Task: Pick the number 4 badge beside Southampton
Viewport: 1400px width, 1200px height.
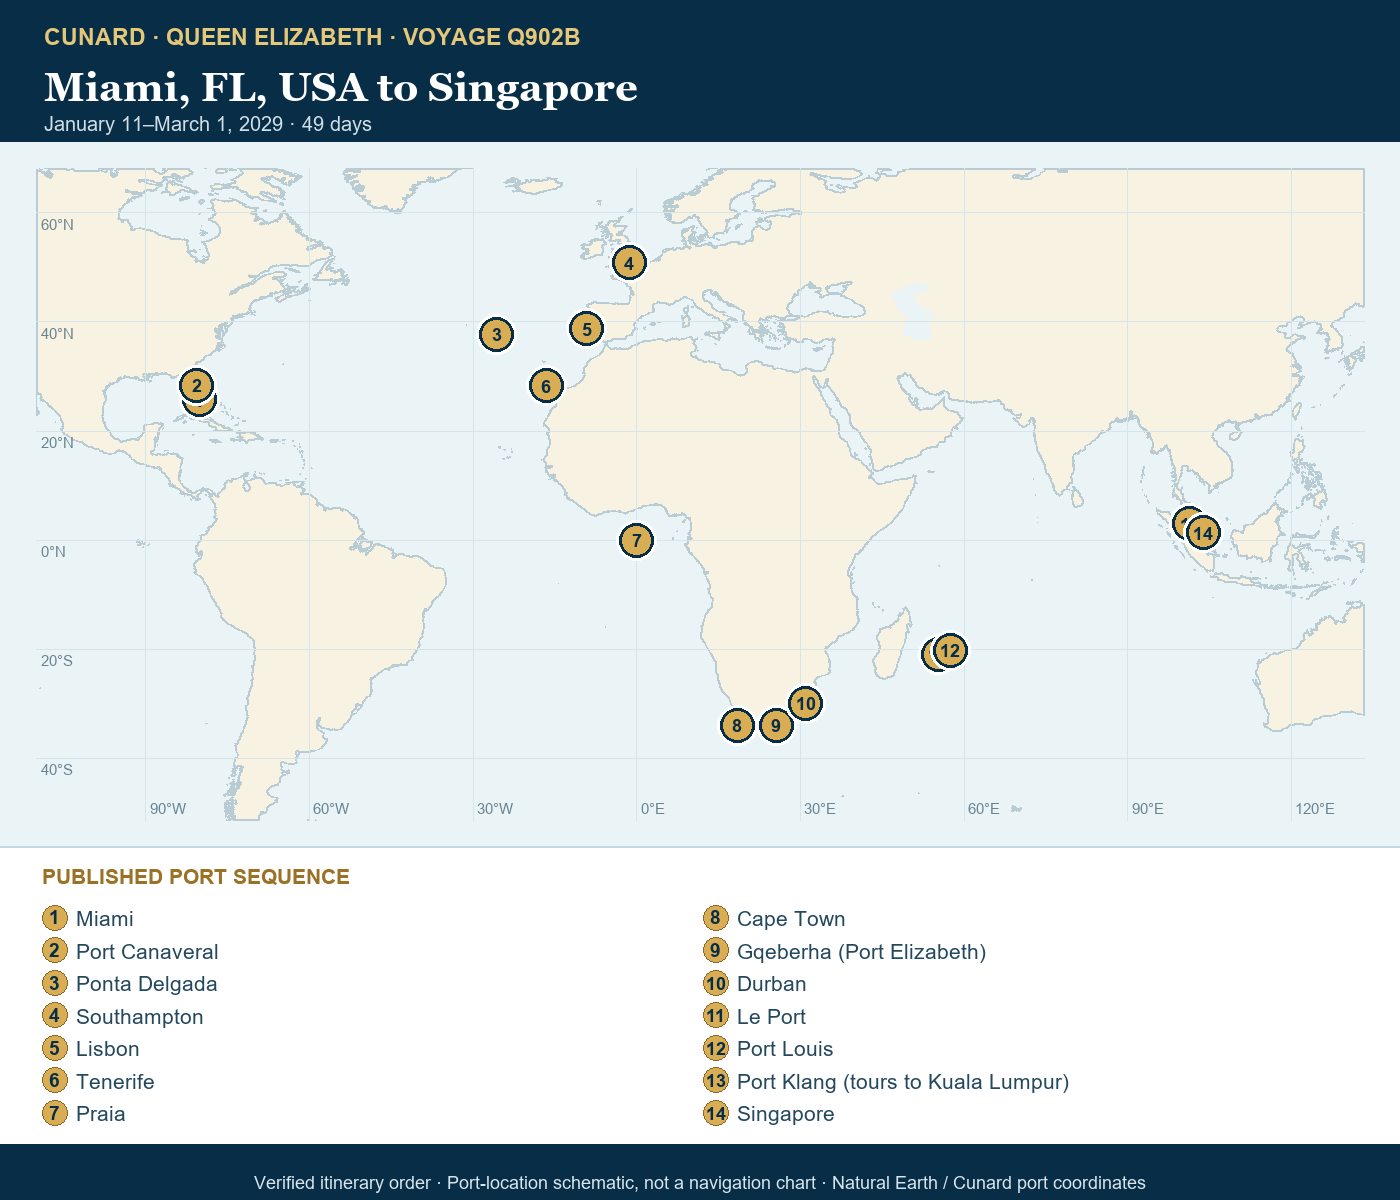Action: [55, 1016]
